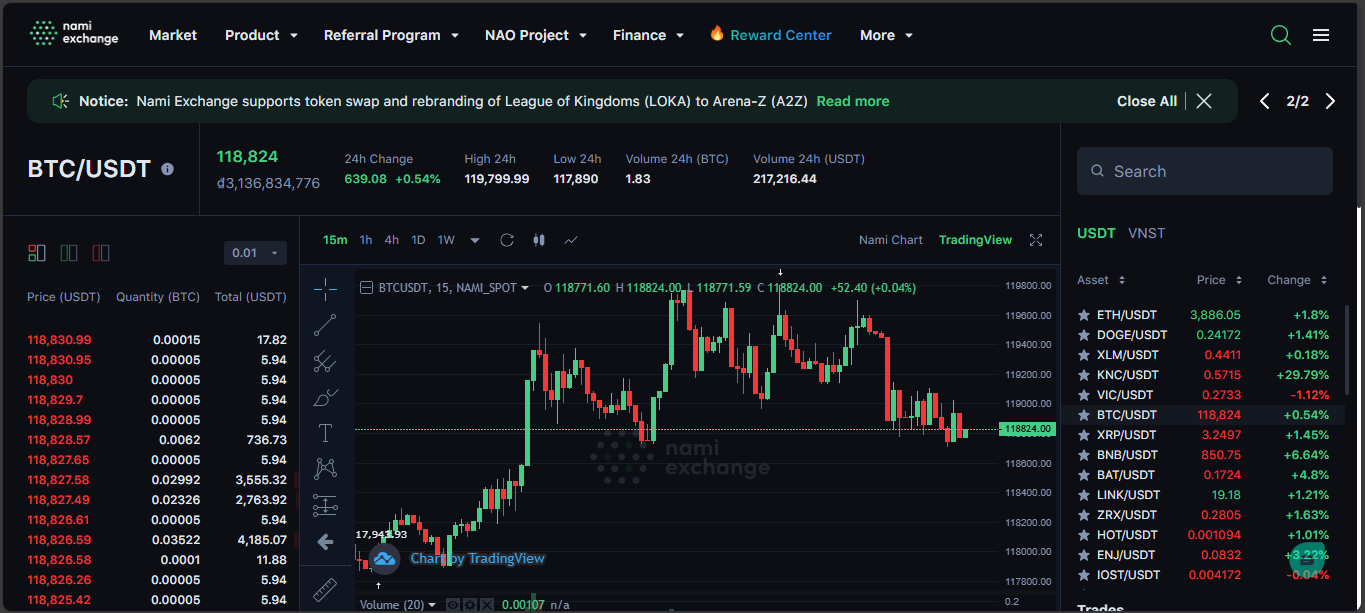Select the ruler measure tool

coord(325,590)
